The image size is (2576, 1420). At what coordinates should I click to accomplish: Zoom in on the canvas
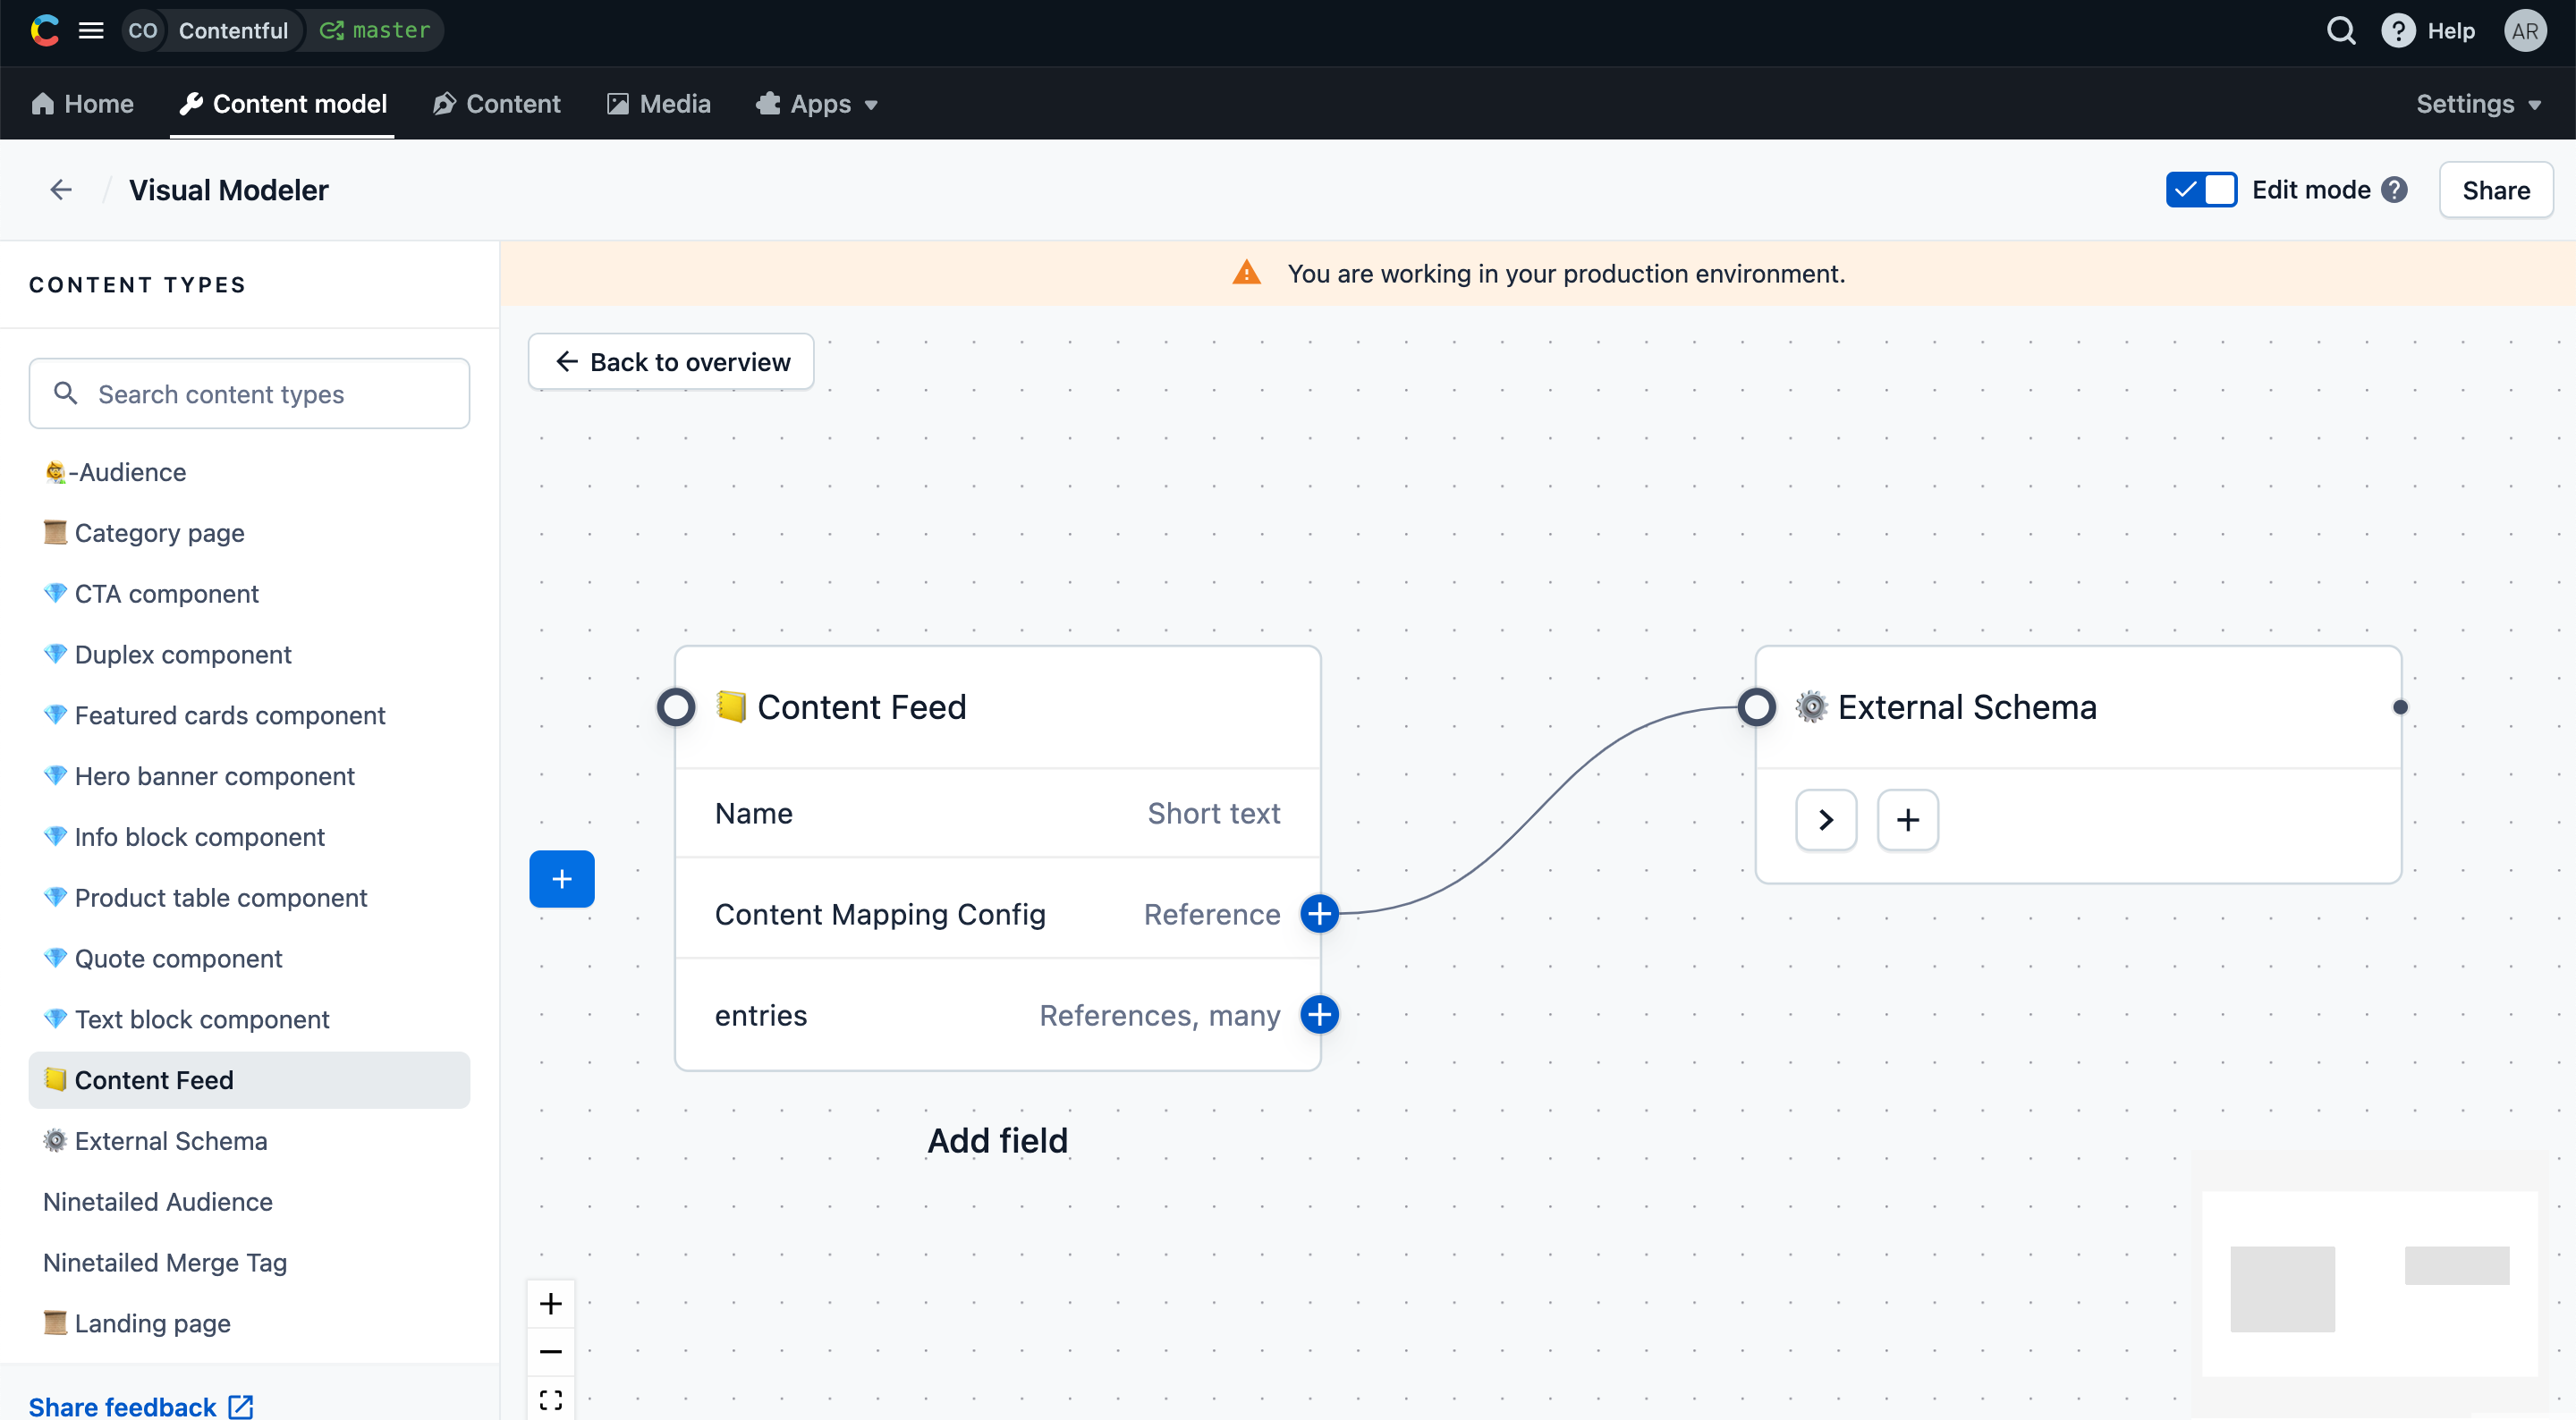point(550,1303)
